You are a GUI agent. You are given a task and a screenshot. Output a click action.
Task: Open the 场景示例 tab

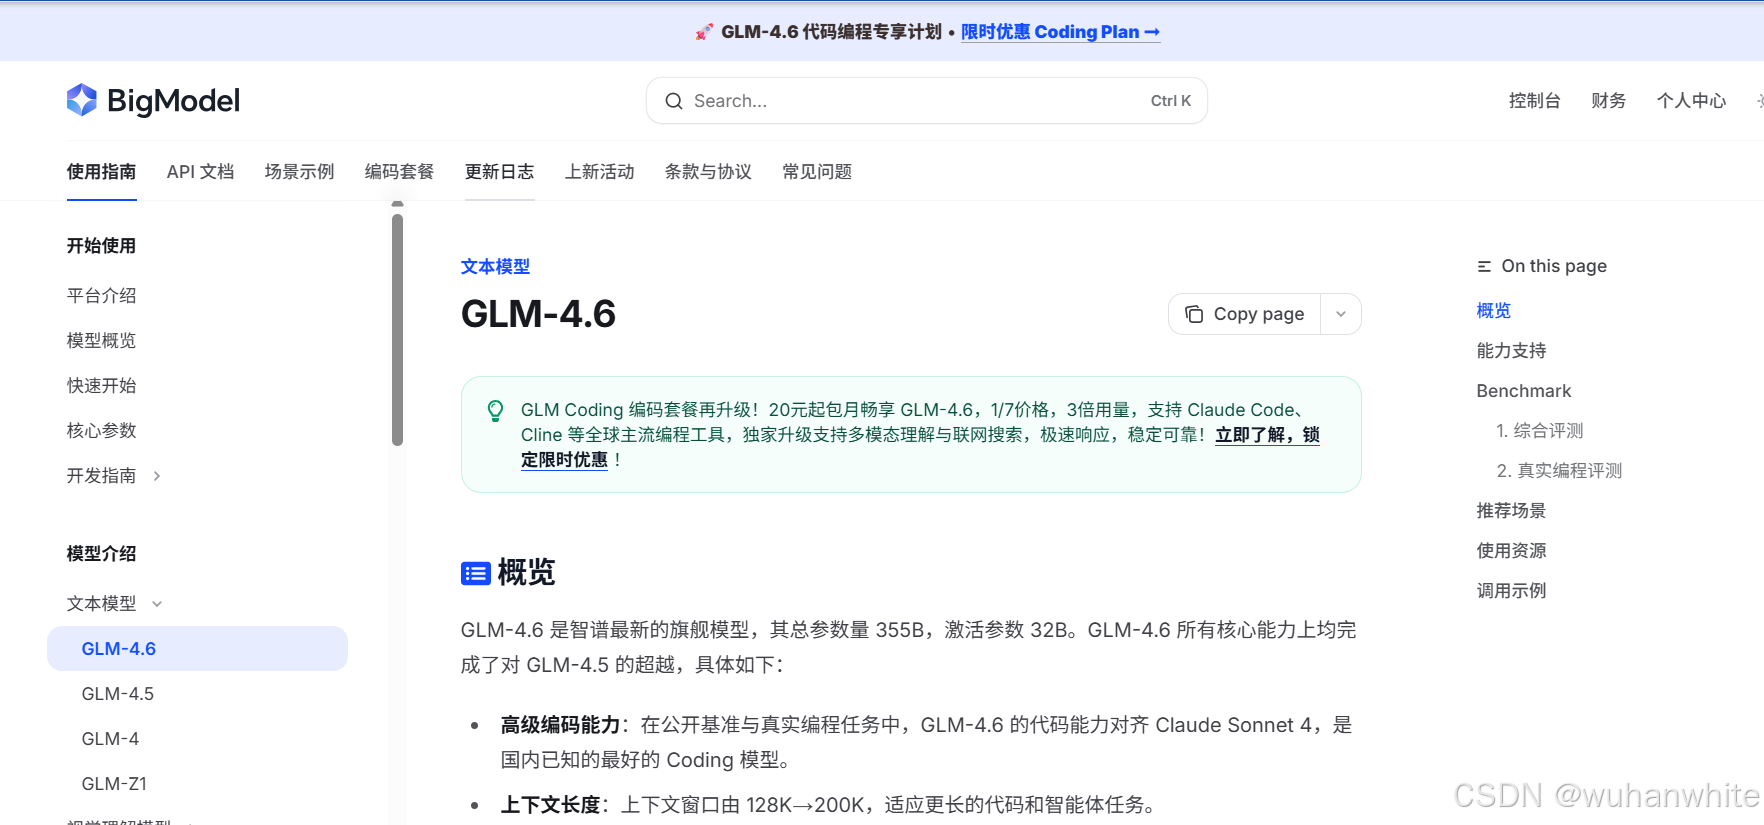(x=300, y=172)
